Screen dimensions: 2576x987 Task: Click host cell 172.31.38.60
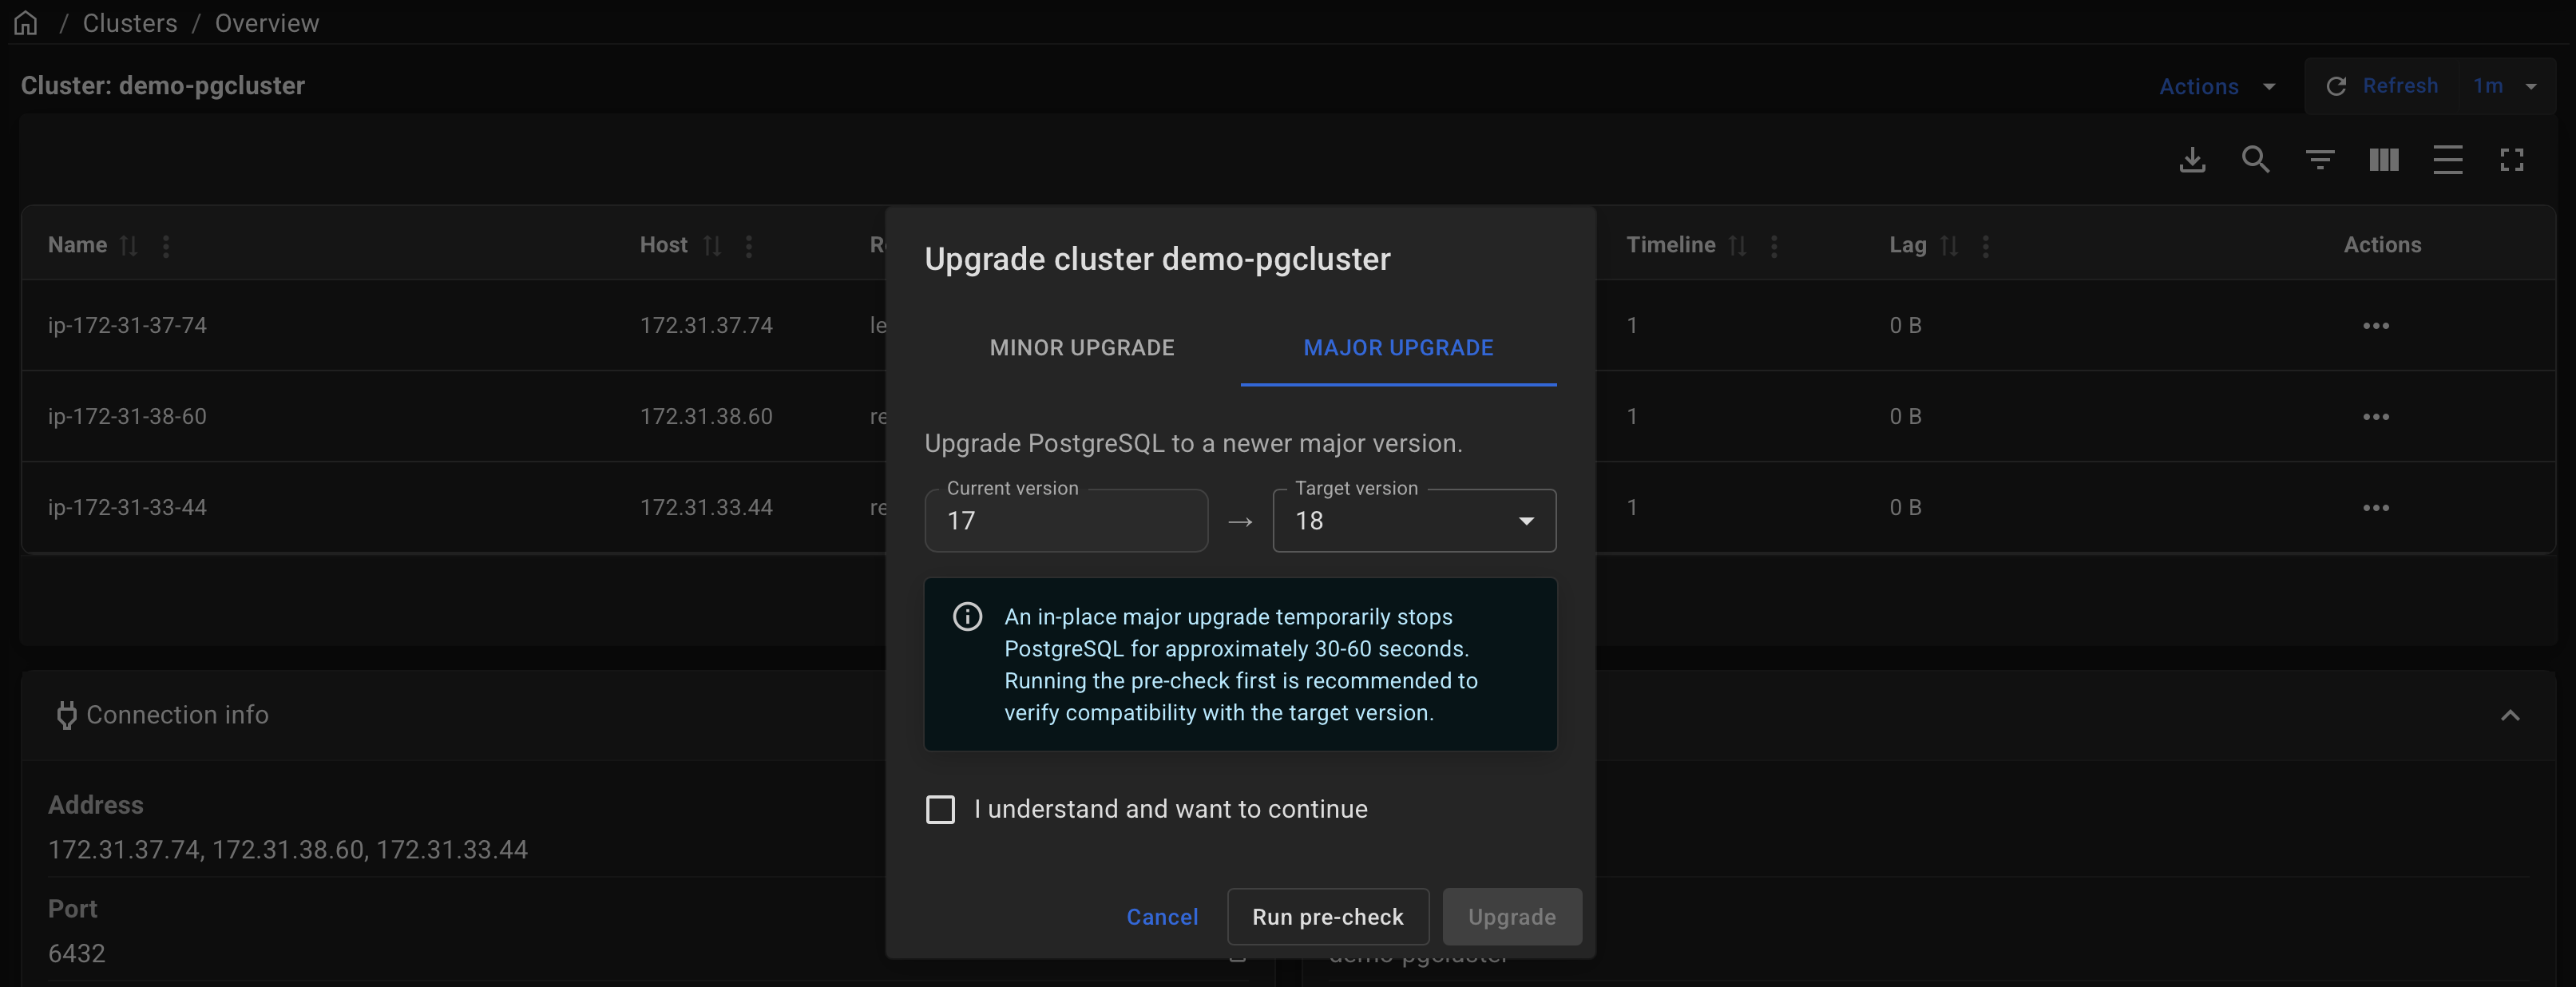(x=706, y=417)
